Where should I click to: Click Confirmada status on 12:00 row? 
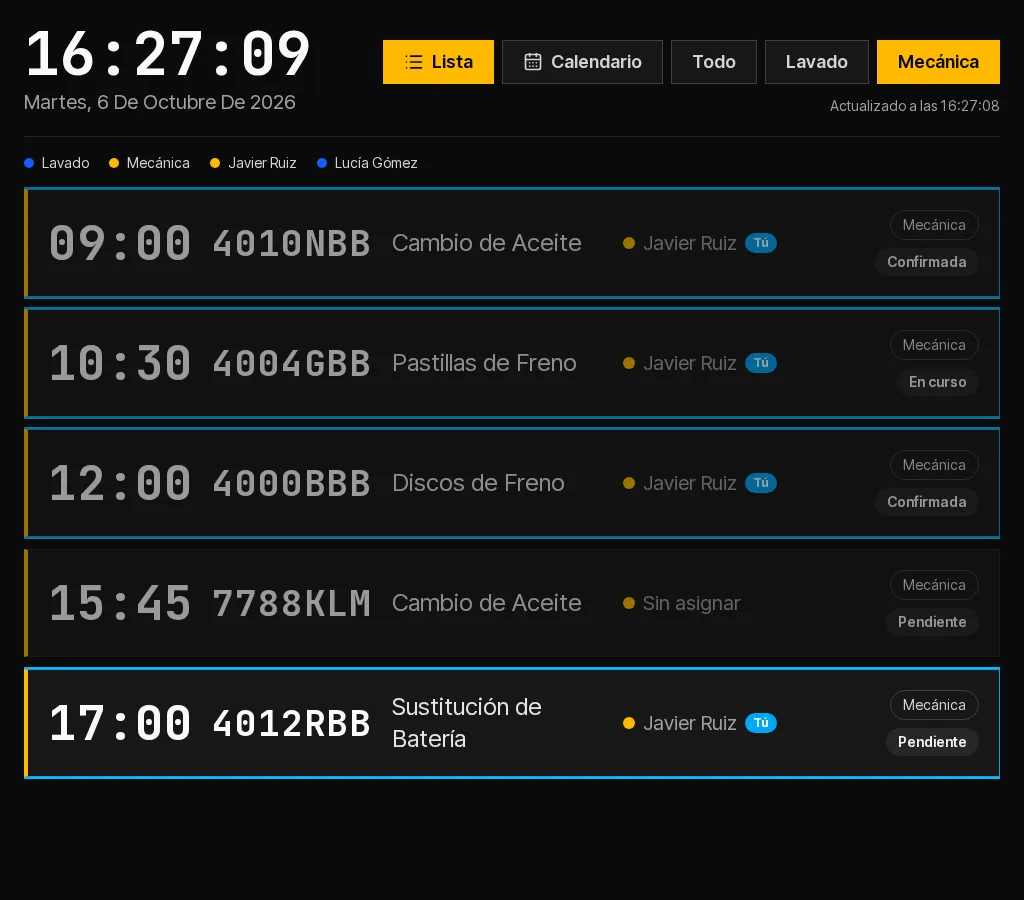926,502
